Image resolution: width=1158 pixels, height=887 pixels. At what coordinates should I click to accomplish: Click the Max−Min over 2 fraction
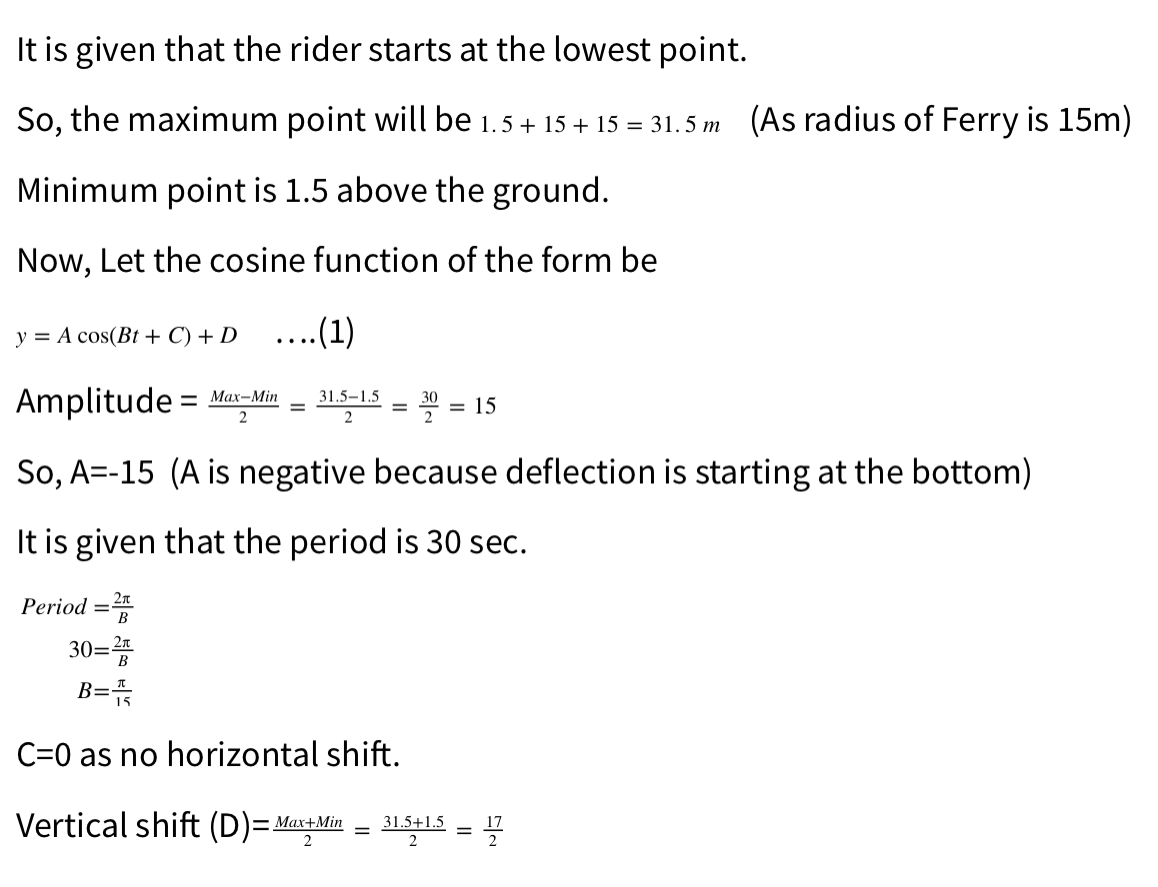tap(243, 405)
